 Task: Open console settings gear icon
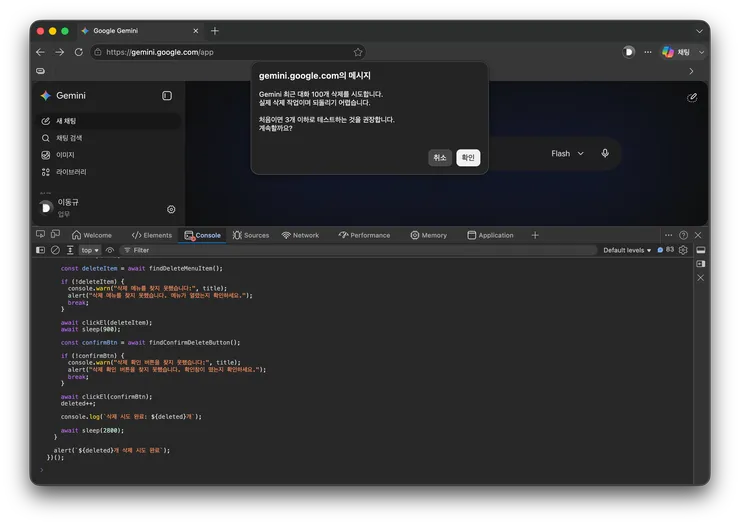683,250
